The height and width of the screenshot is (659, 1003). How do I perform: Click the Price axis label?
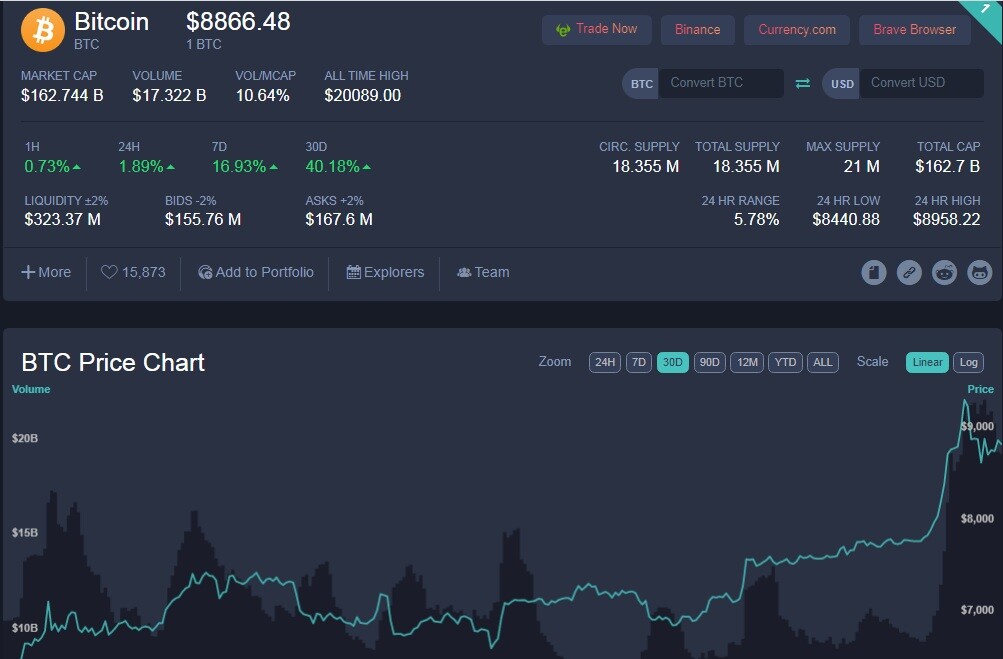(x=980, y=389)
